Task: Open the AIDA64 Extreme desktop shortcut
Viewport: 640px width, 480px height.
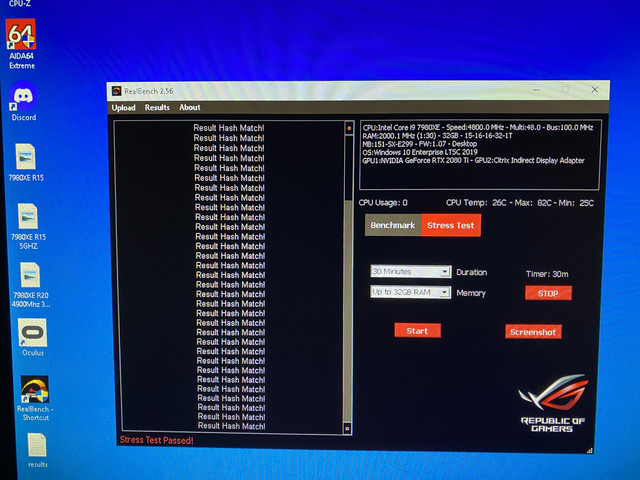Action: pyautogui.click(x=21, y=44)
